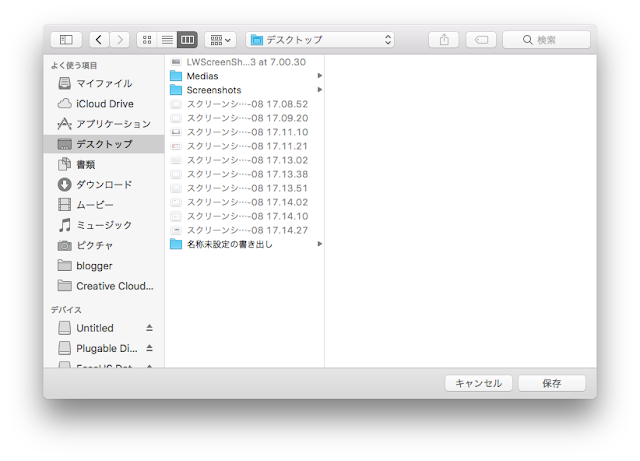
Task: Eject the Plugable Di... device
Action: pos(149,348)
